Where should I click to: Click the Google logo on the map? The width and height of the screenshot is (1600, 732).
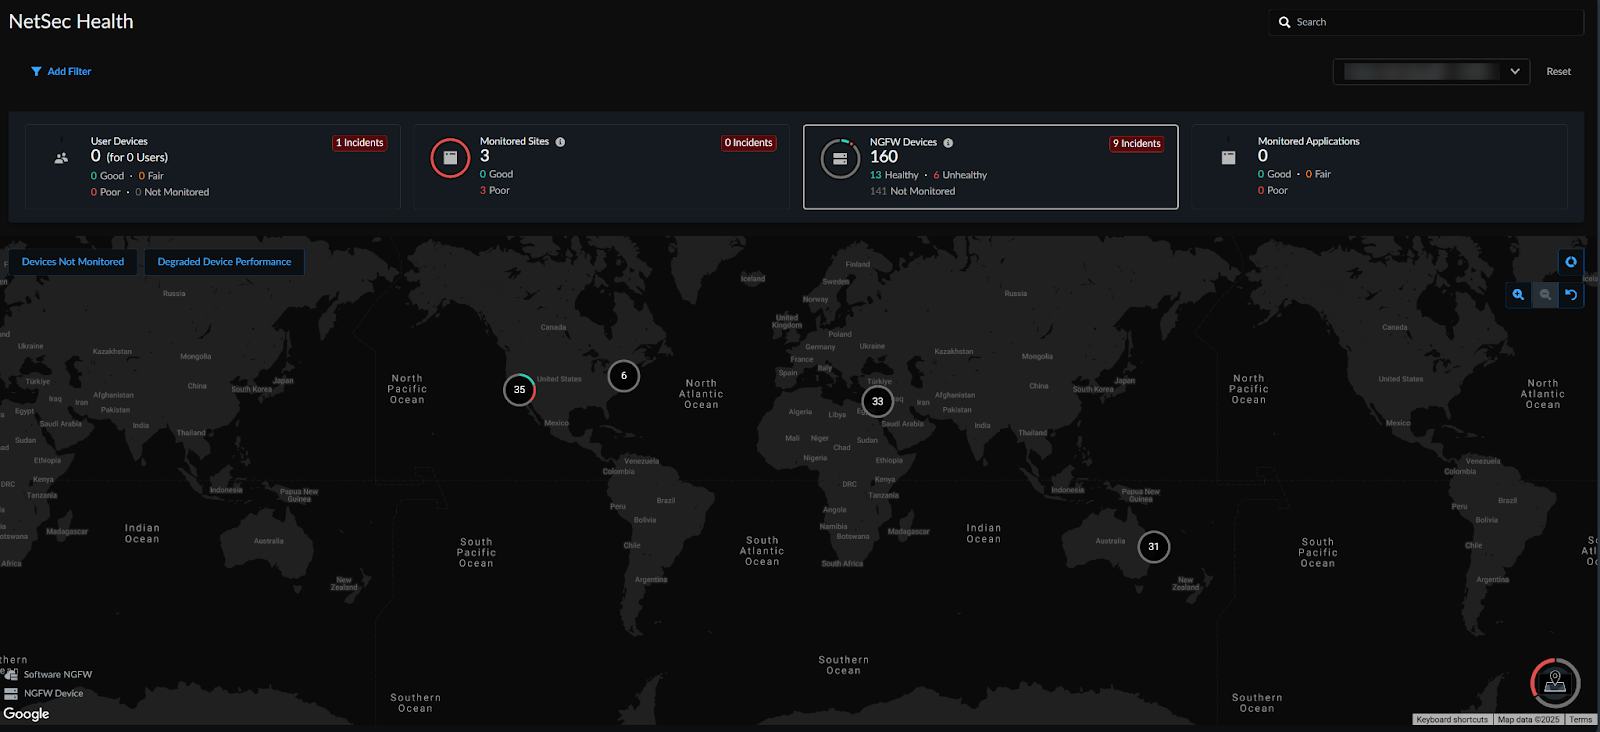coord(26,714)
